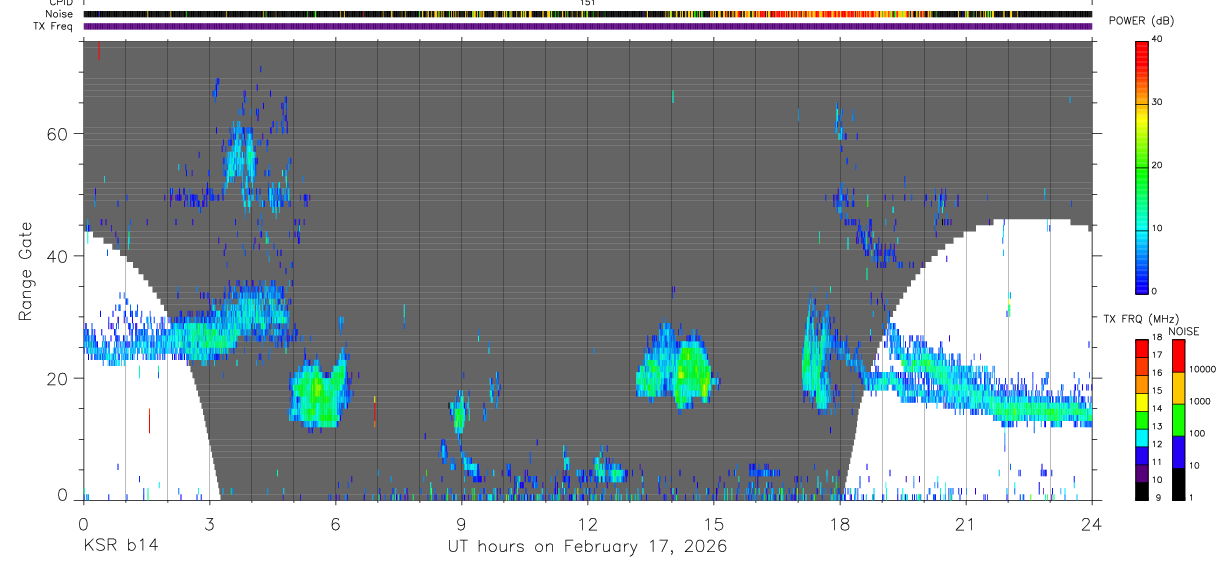The image size is (1228, 567).
Task: Click the 14 label in TX FRQ legend
Action: pos(1157,409)
